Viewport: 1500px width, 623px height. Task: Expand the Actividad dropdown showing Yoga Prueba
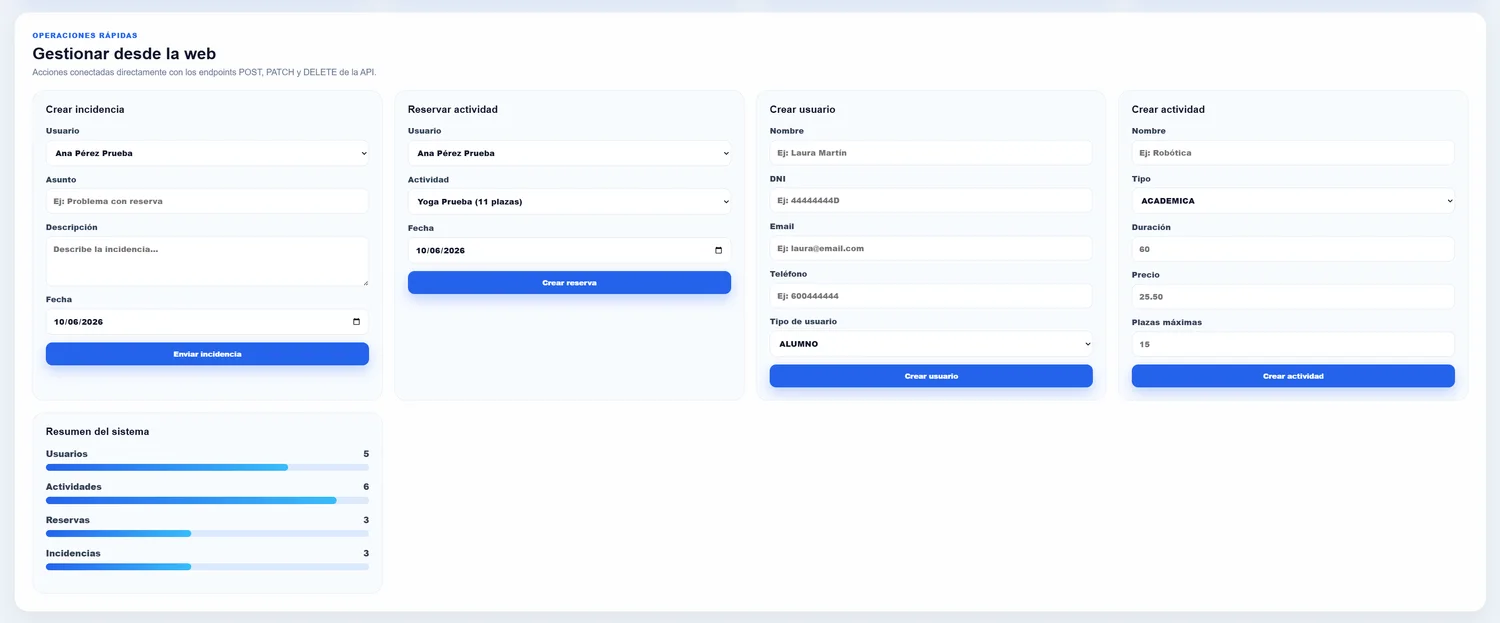pos(569,201)
